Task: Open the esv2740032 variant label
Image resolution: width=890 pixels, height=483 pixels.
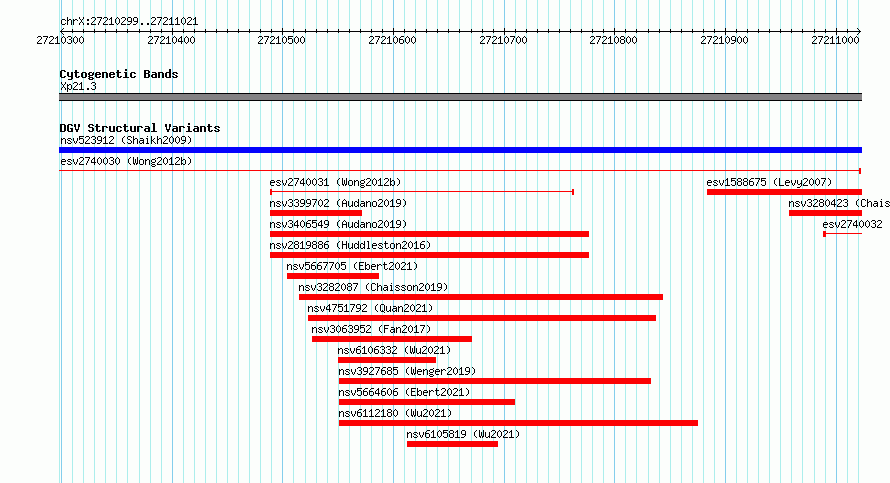Action: [x=853, y=224]
